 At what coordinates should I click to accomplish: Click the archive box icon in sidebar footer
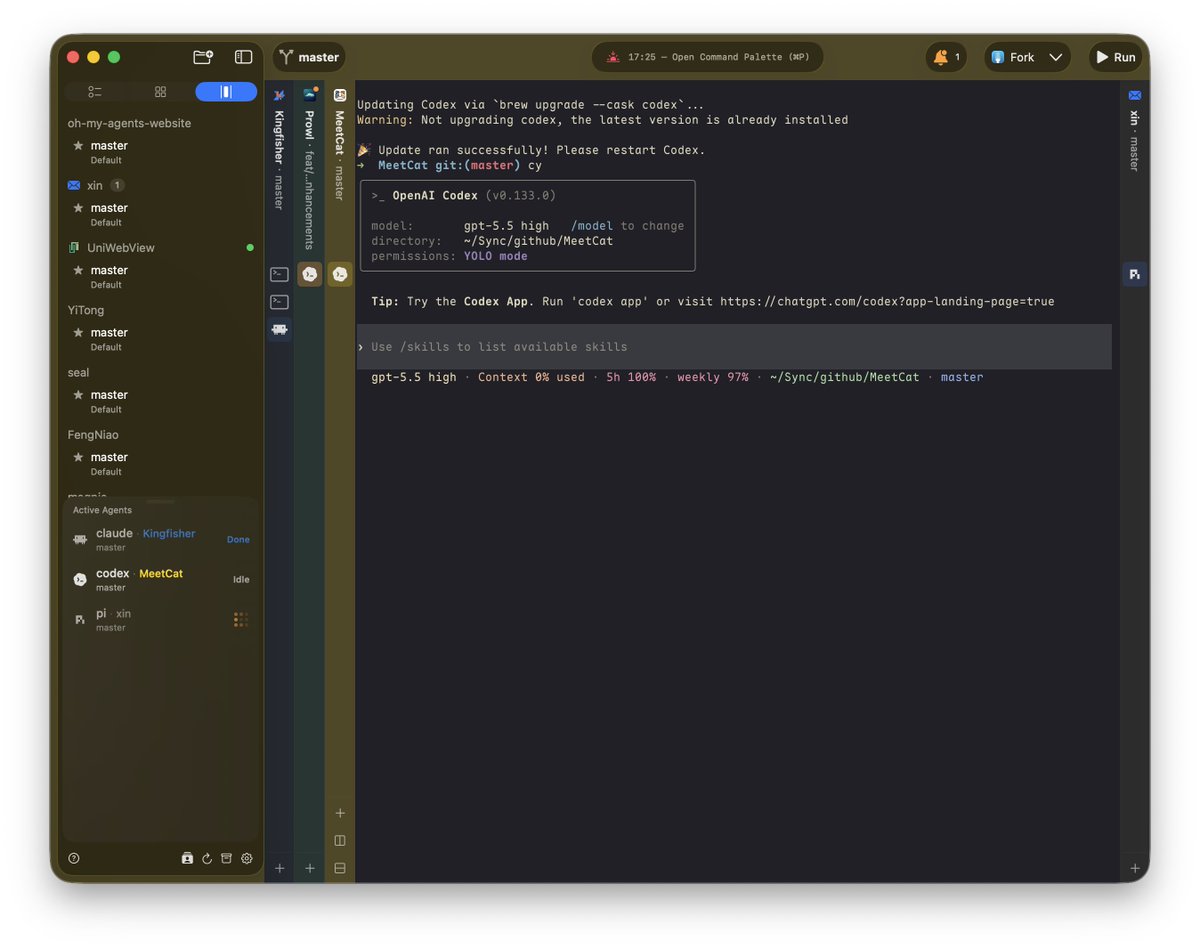(227, 858)
